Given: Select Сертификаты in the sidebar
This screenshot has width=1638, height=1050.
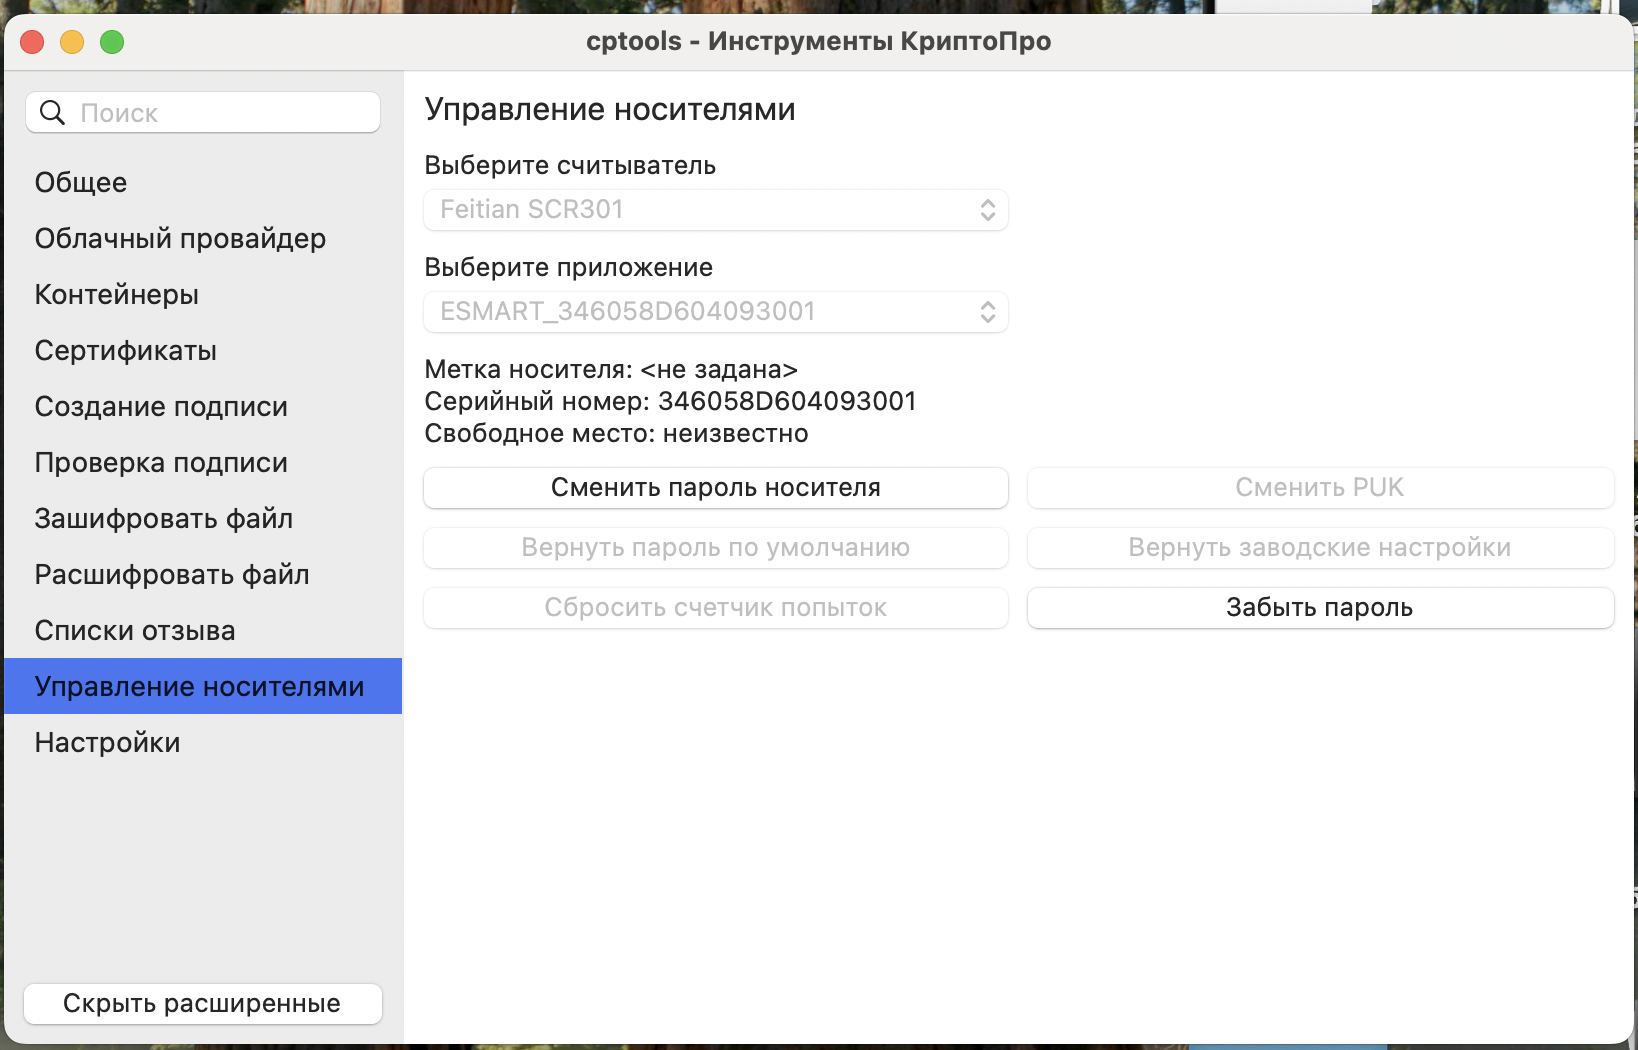Looking at the screenshot, I should tap(203, 350).
